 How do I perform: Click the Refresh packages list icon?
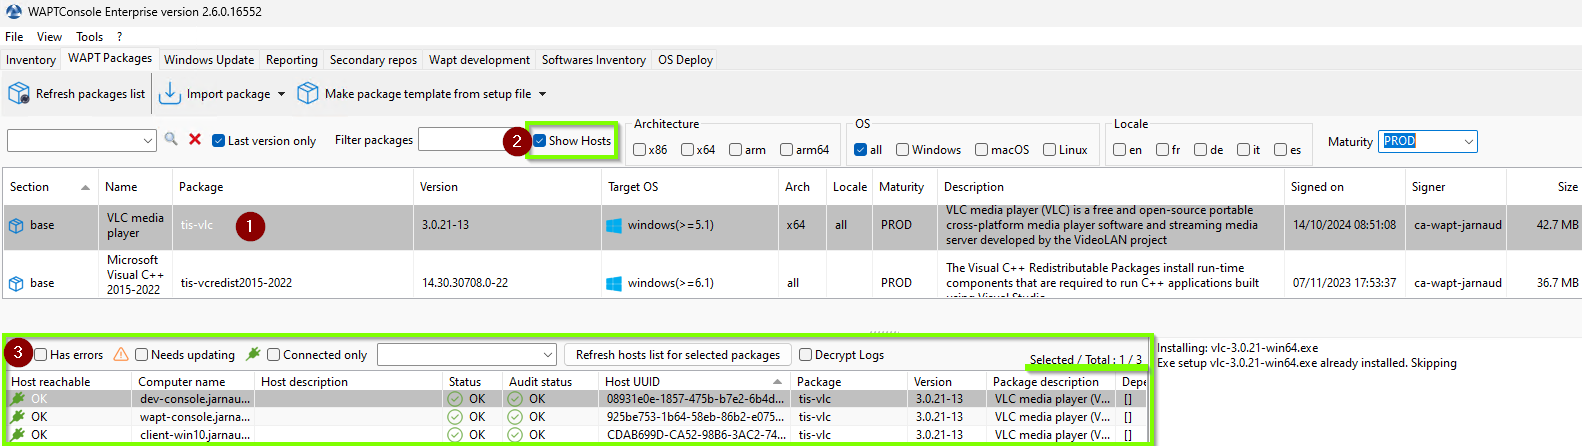point(18,94)
